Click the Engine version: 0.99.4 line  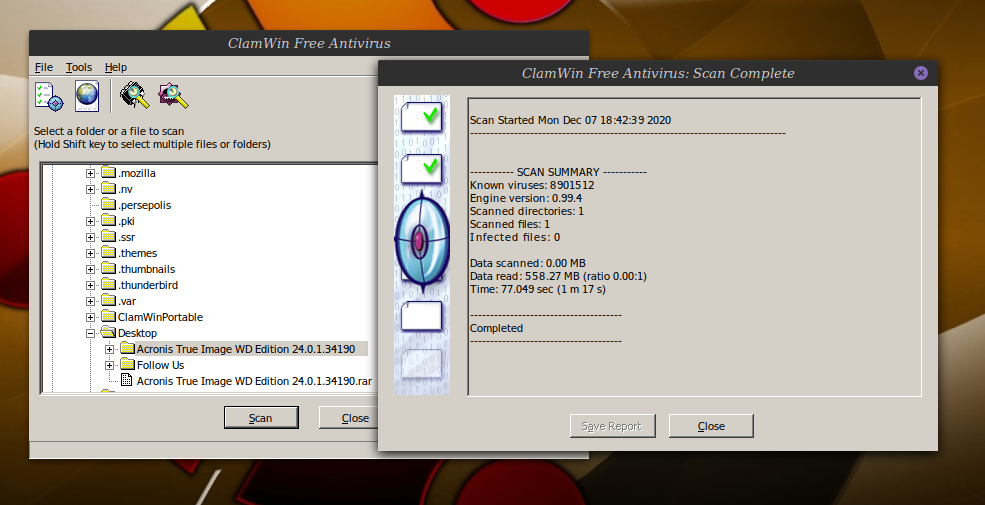[526, 198]
